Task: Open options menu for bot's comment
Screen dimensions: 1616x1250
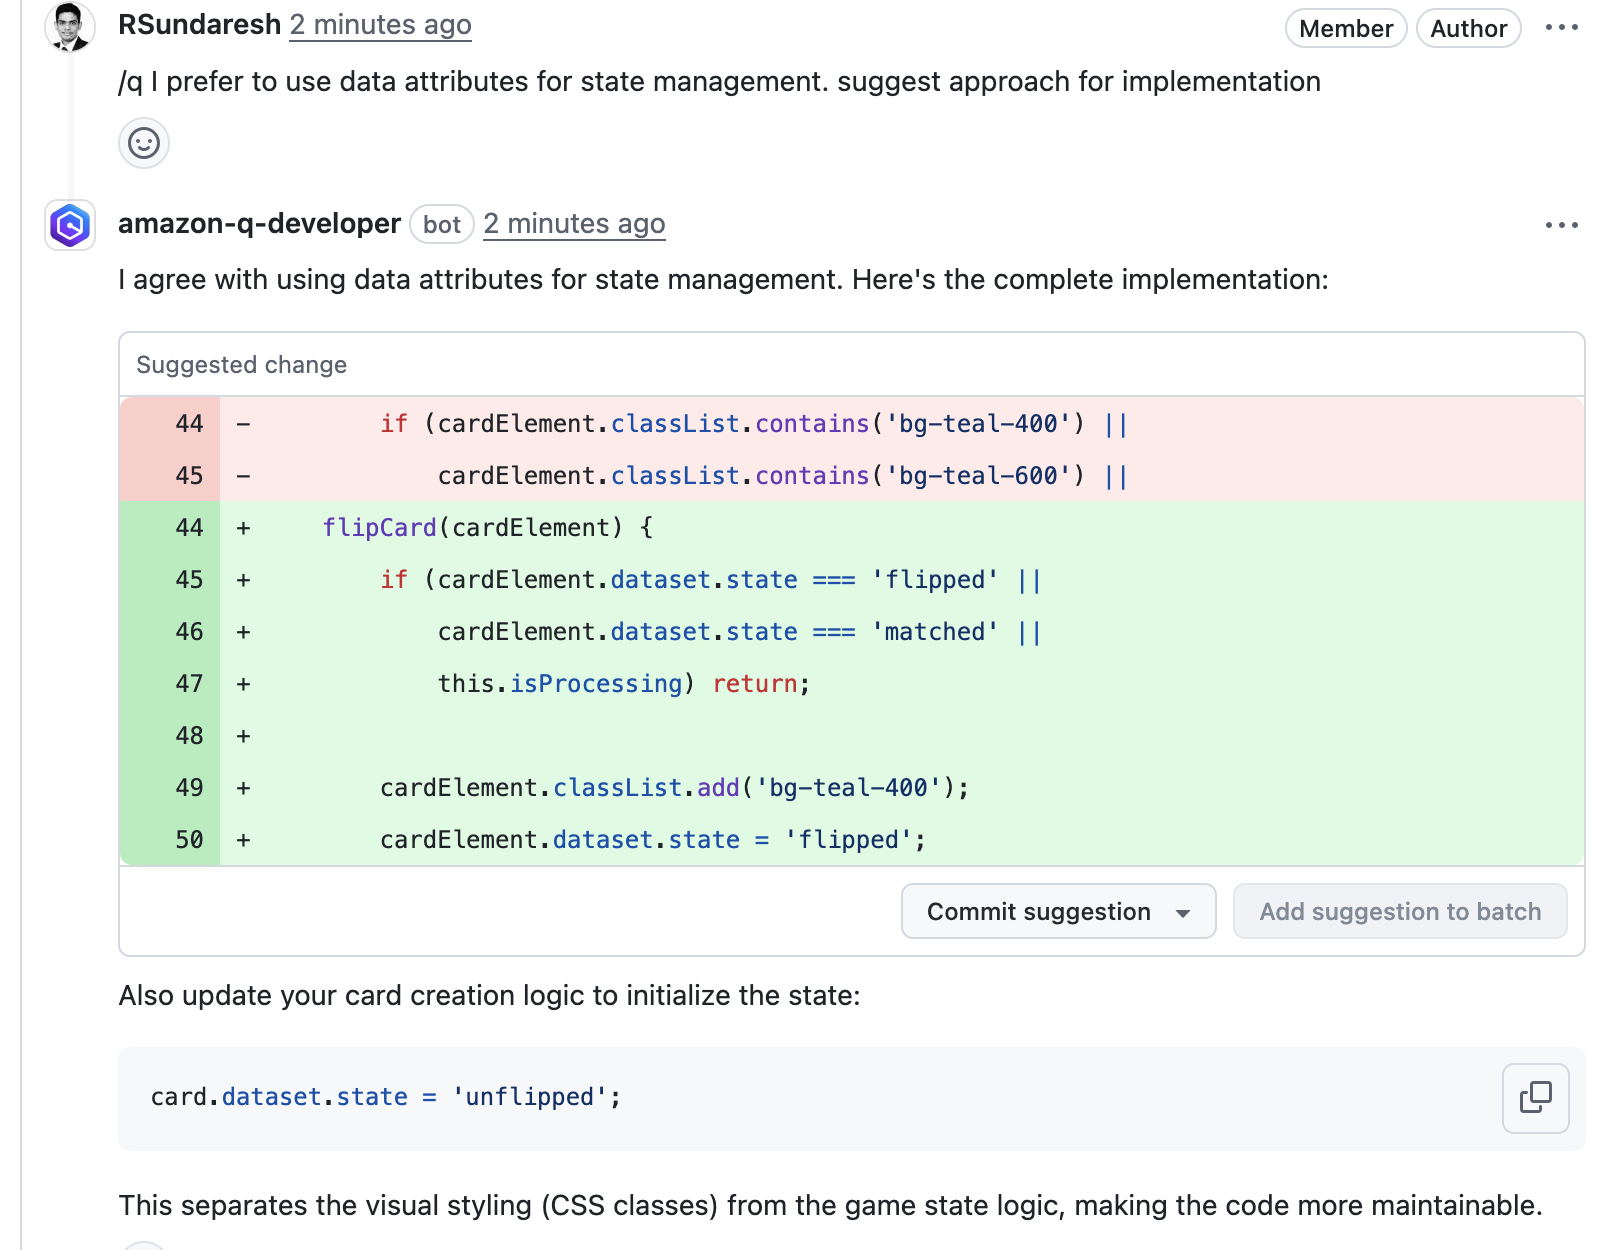Action: 1561,226
